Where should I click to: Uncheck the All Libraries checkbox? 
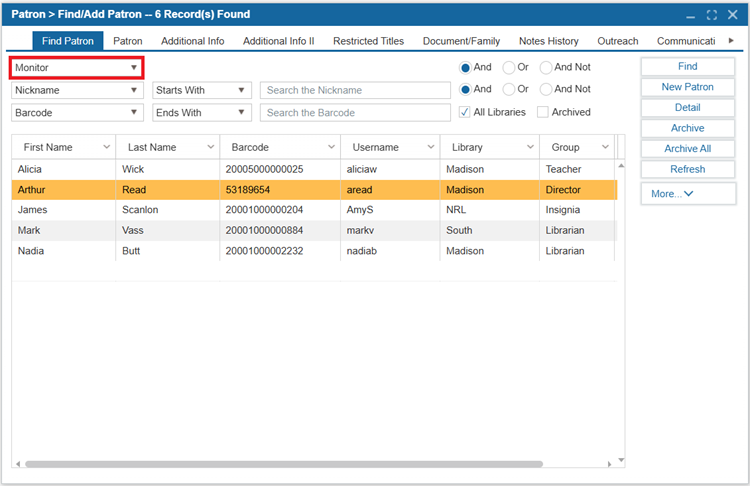click(464, 112)
